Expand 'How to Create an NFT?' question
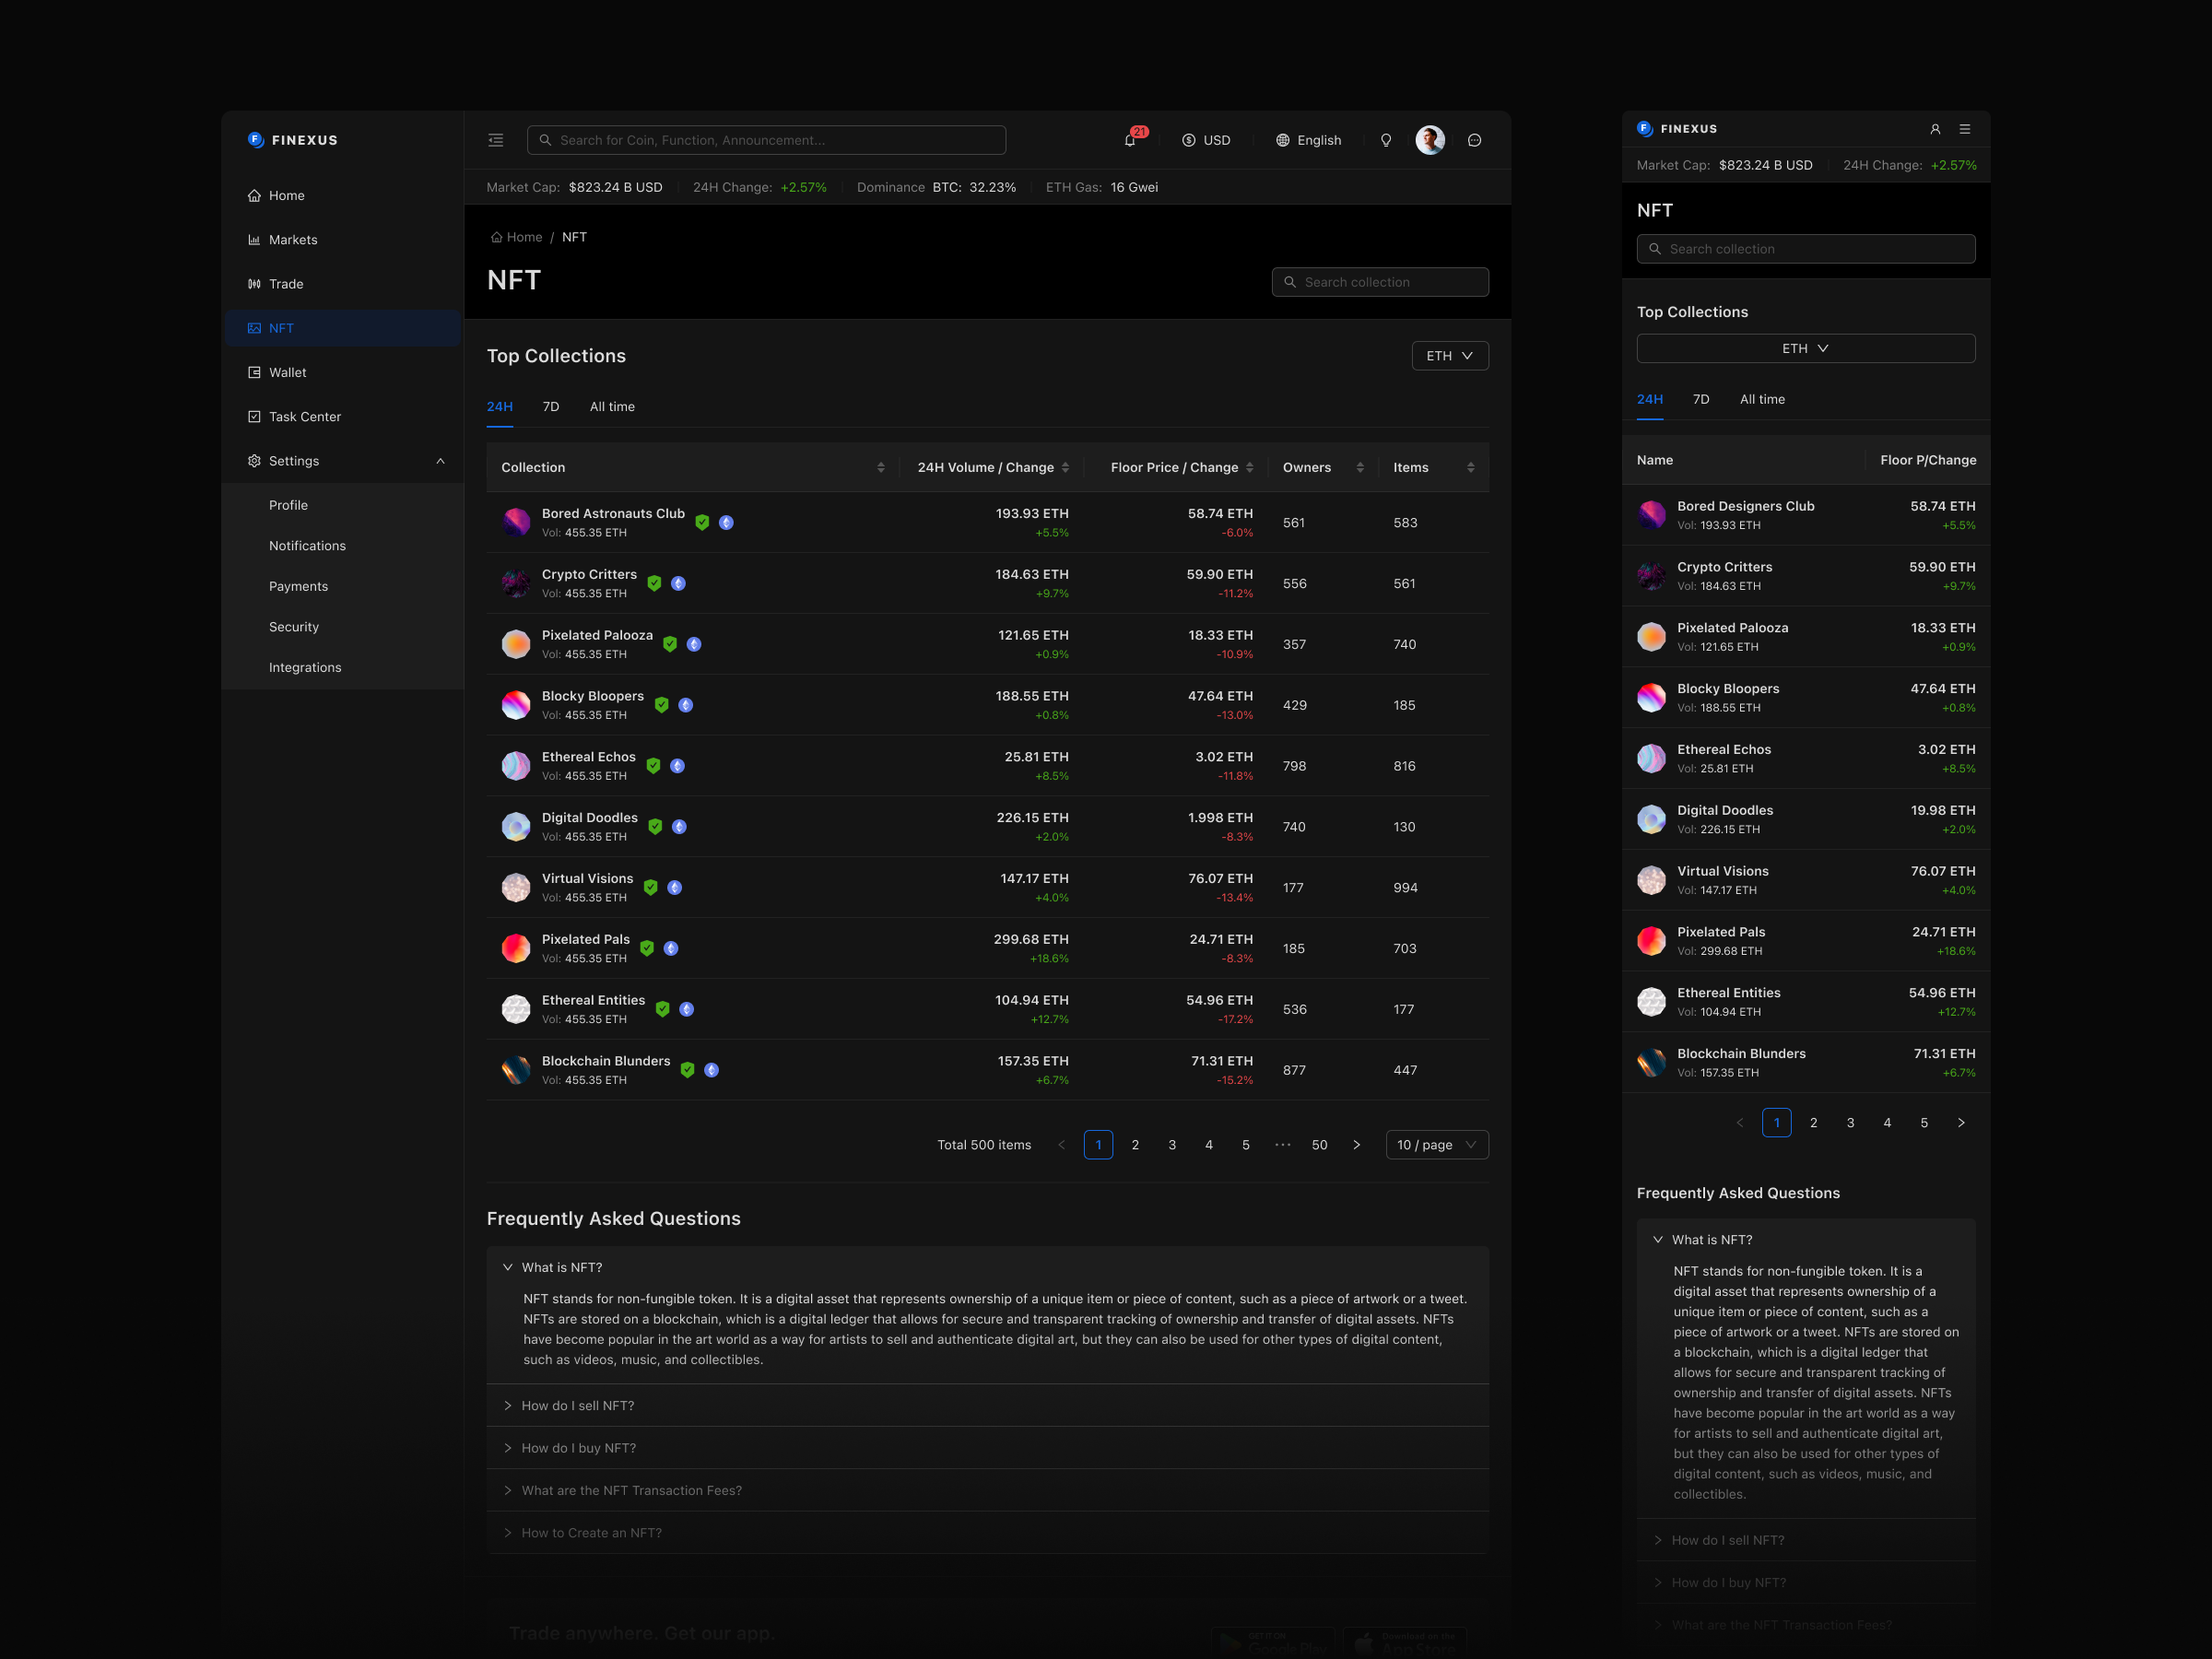2212x1659 pixels. [x=988, y=1533]
